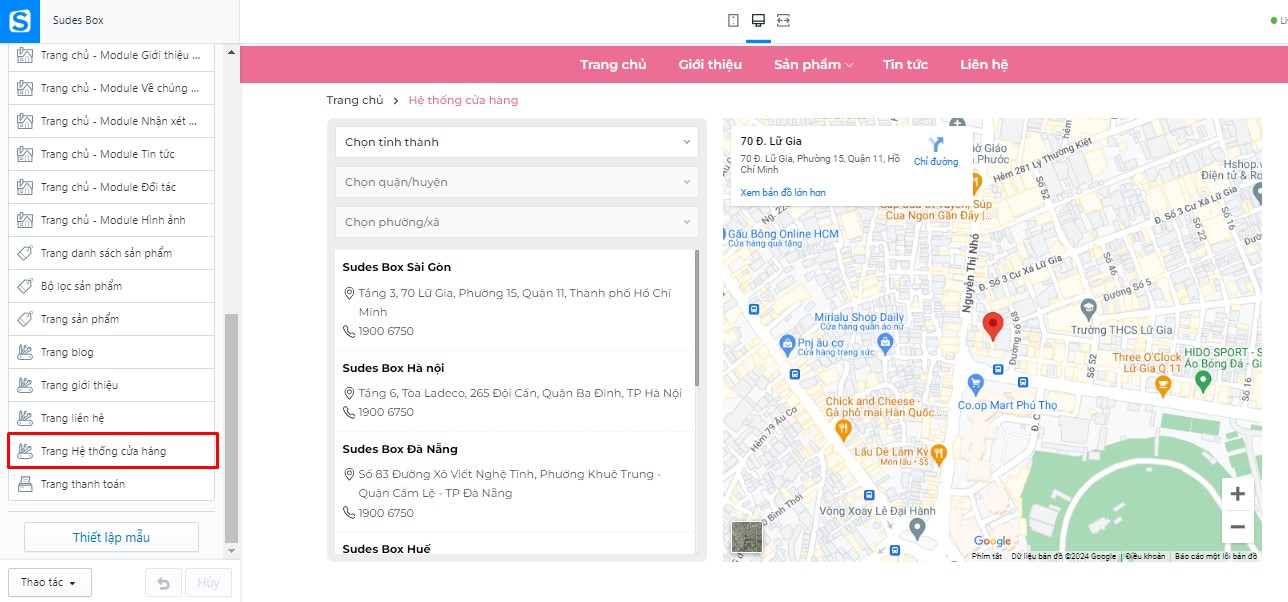Select Sudes Box Đà Nẵng store entry
Viewport: 1288px width, 602px height.
pos(514,482)
